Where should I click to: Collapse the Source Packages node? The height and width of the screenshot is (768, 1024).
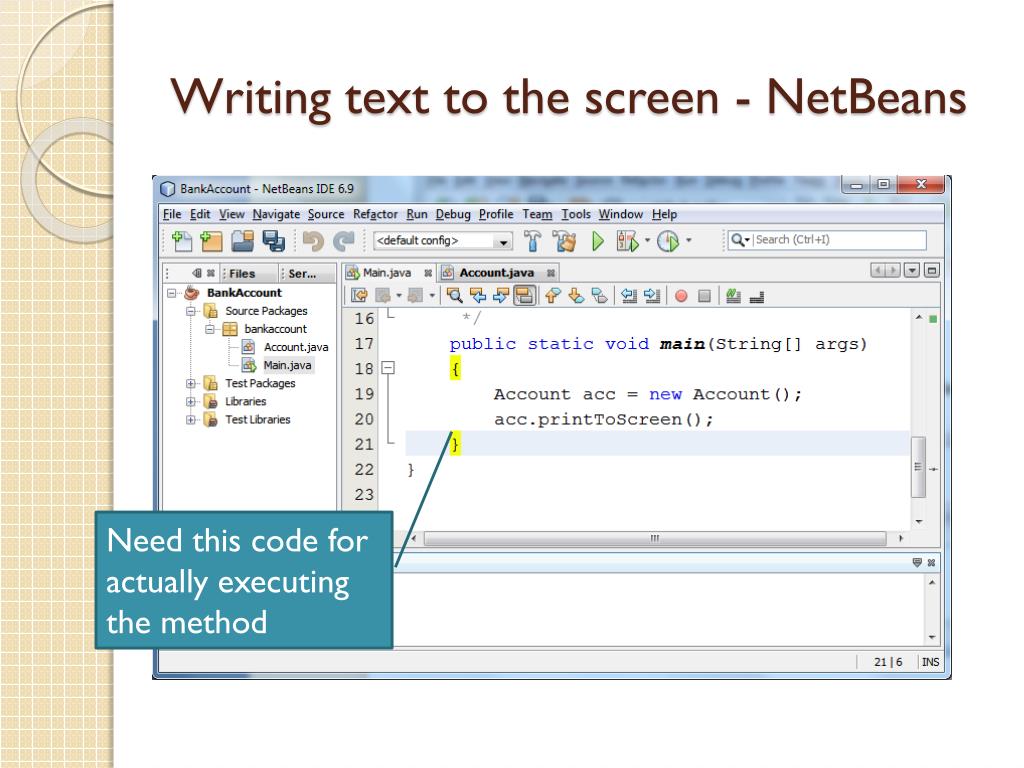pyautogui.click(x=191, y=312)
